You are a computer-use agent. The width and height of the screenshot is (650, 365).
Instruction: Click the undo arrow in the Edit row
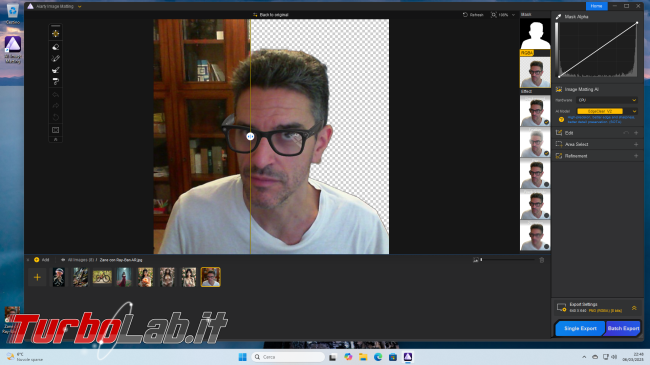tap(626, 133)
